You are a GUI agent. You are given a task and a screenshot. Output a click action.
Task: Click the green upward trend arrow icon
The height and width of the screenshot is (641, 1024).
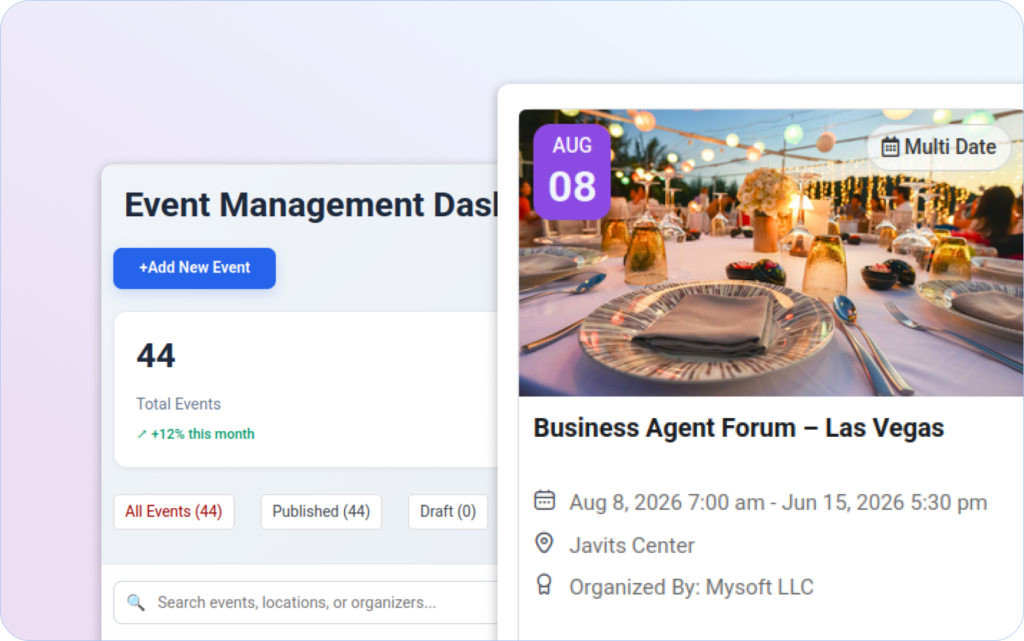142,434
